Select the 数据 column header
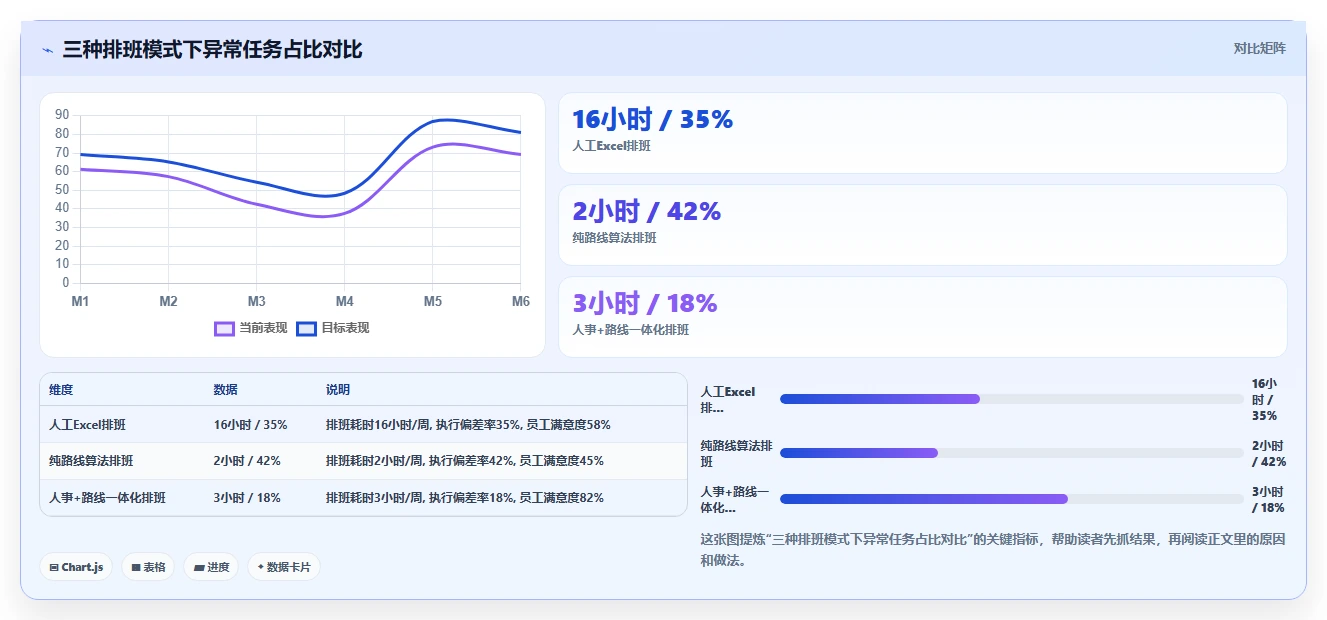 [x=225, y=390]
